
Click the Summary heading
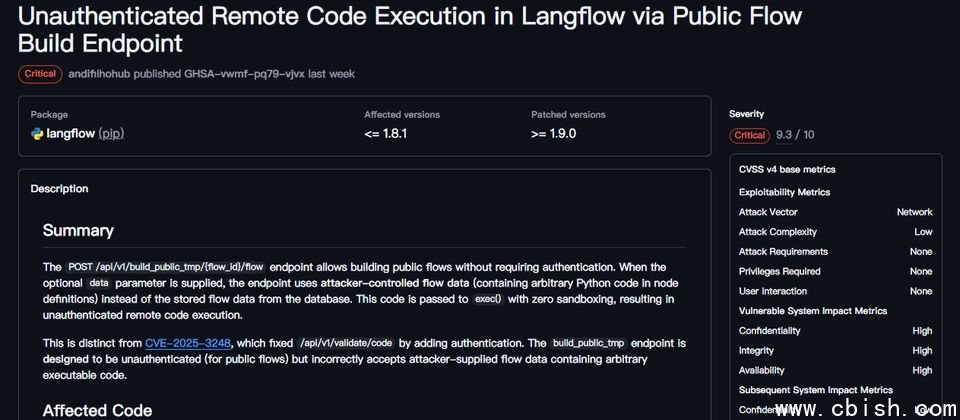click(78, 230)
